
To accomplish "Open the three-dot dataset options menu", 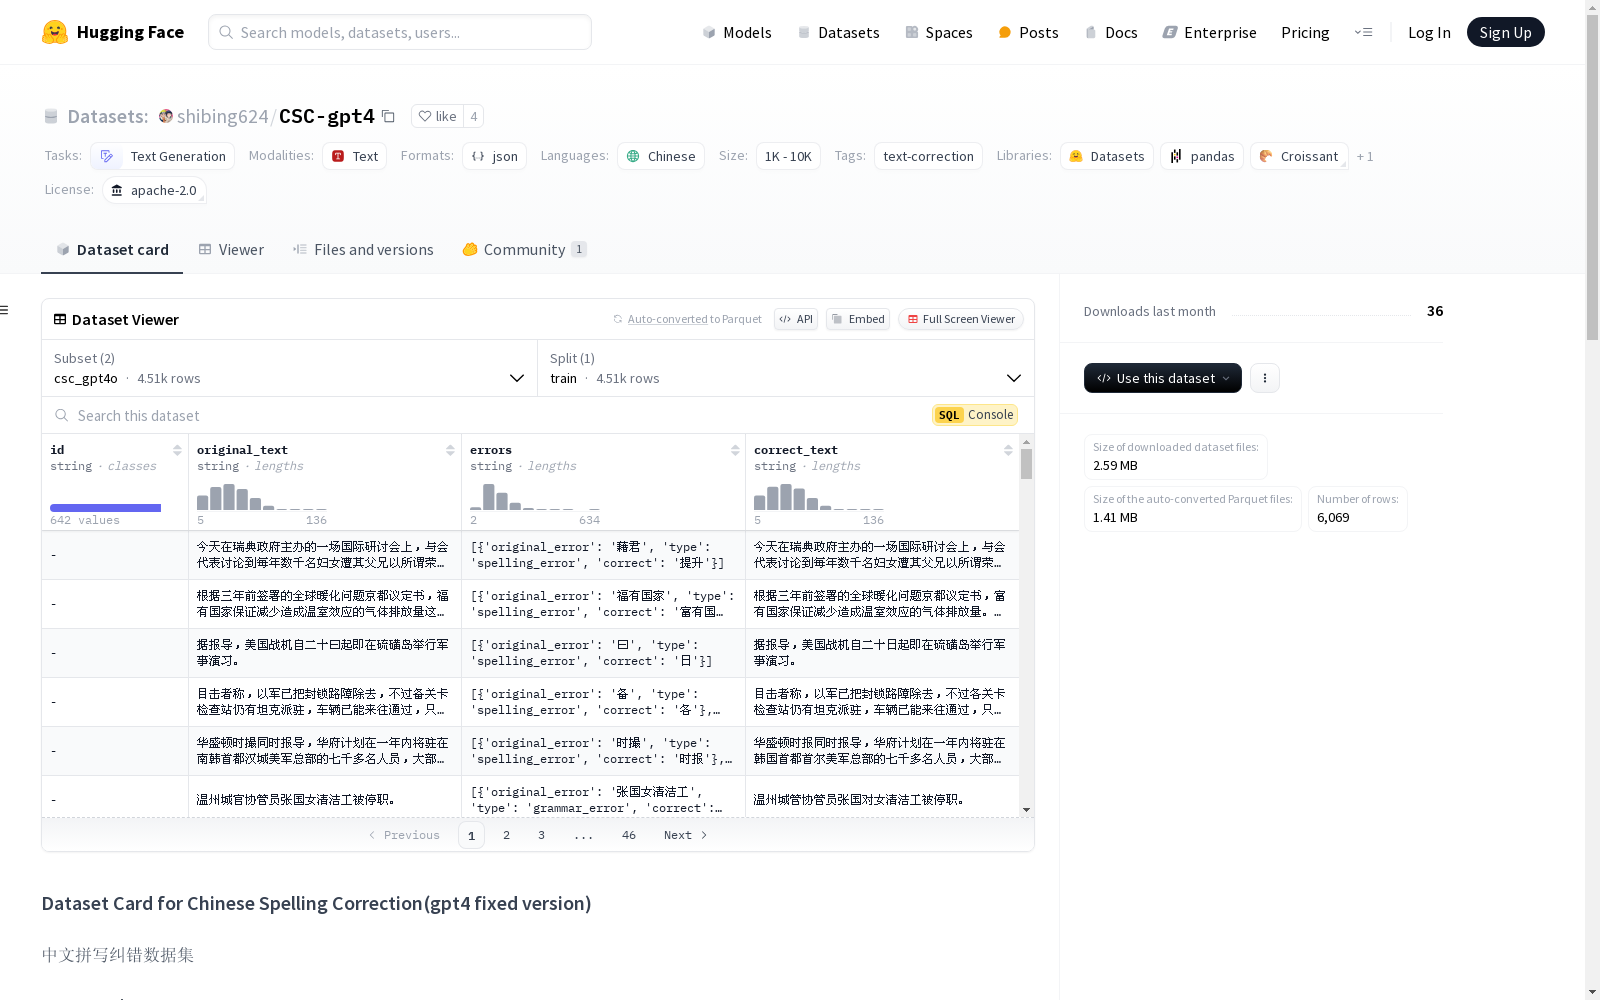I will pyautogui.click(x=1265, y=378).
